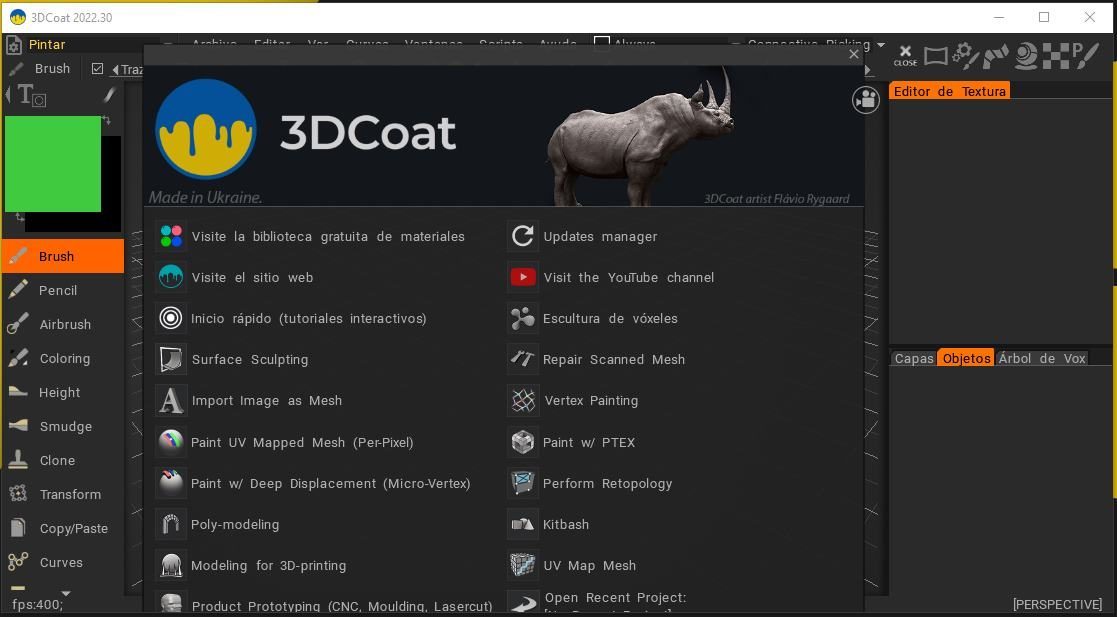Click the text tool T icon

[x=31, y=95]
